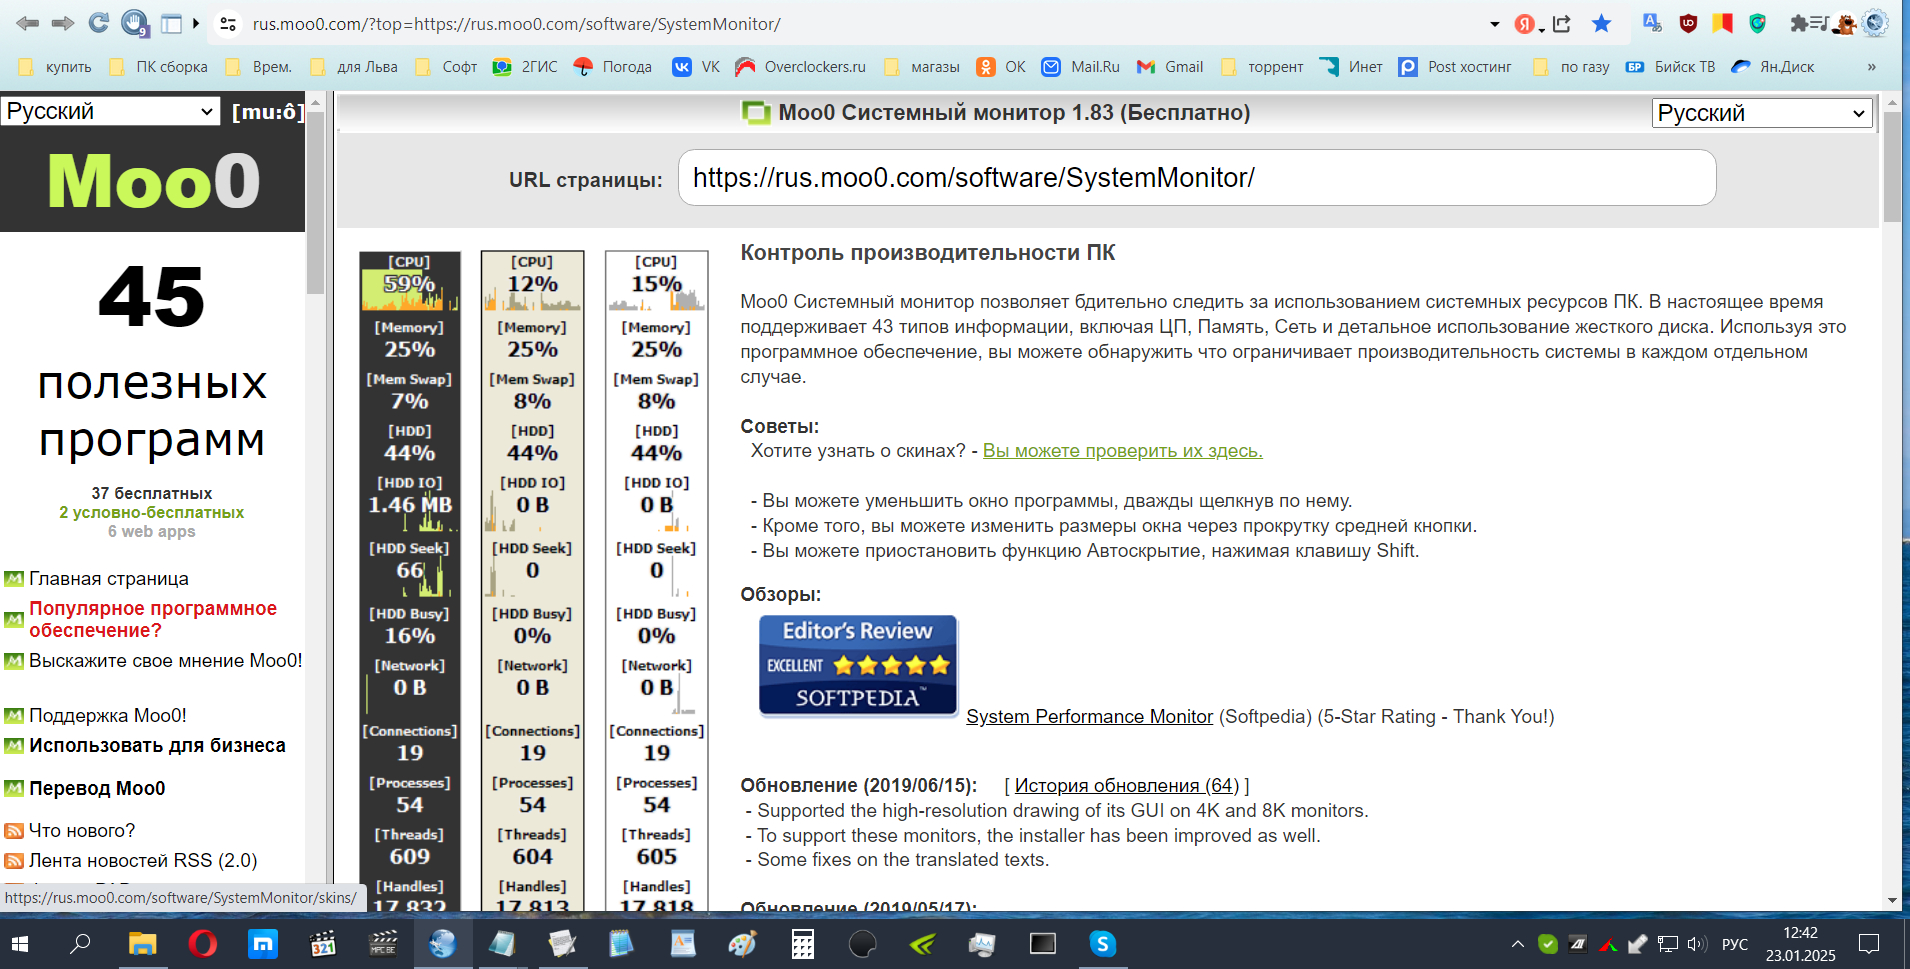Show hidden system tray icons
Viewport: 1910px width, 969px height.
(x=1517, y=943)
